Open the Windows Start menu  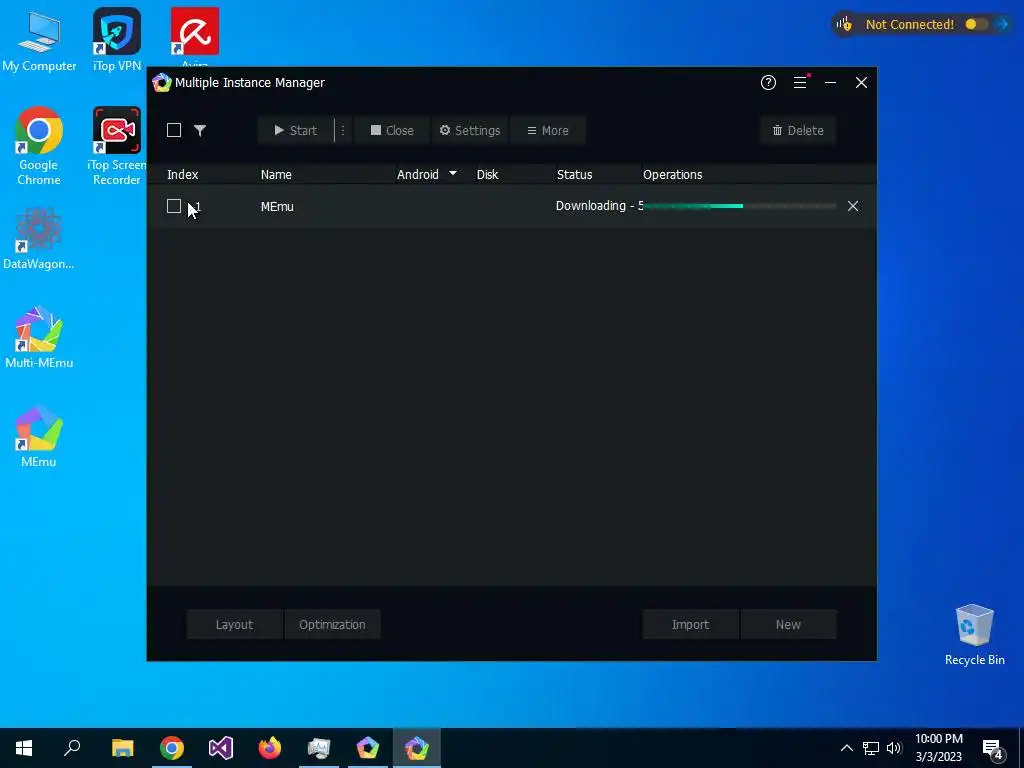24,748
